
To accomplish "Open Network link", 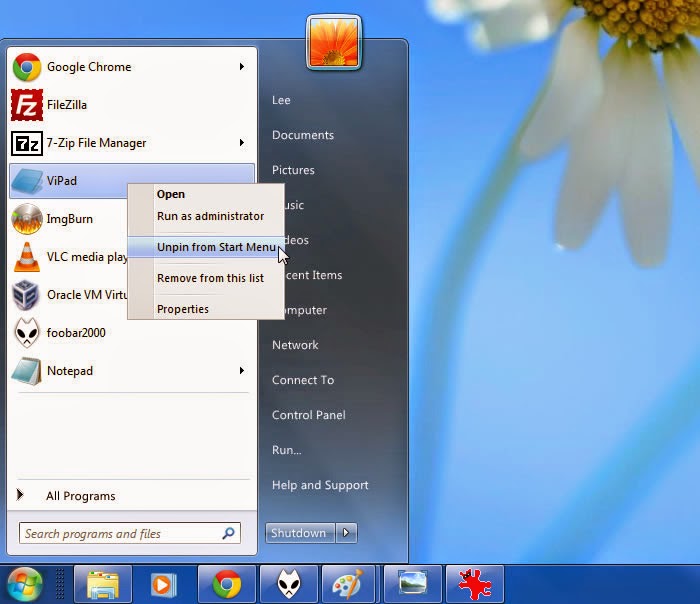I will 295,345.
